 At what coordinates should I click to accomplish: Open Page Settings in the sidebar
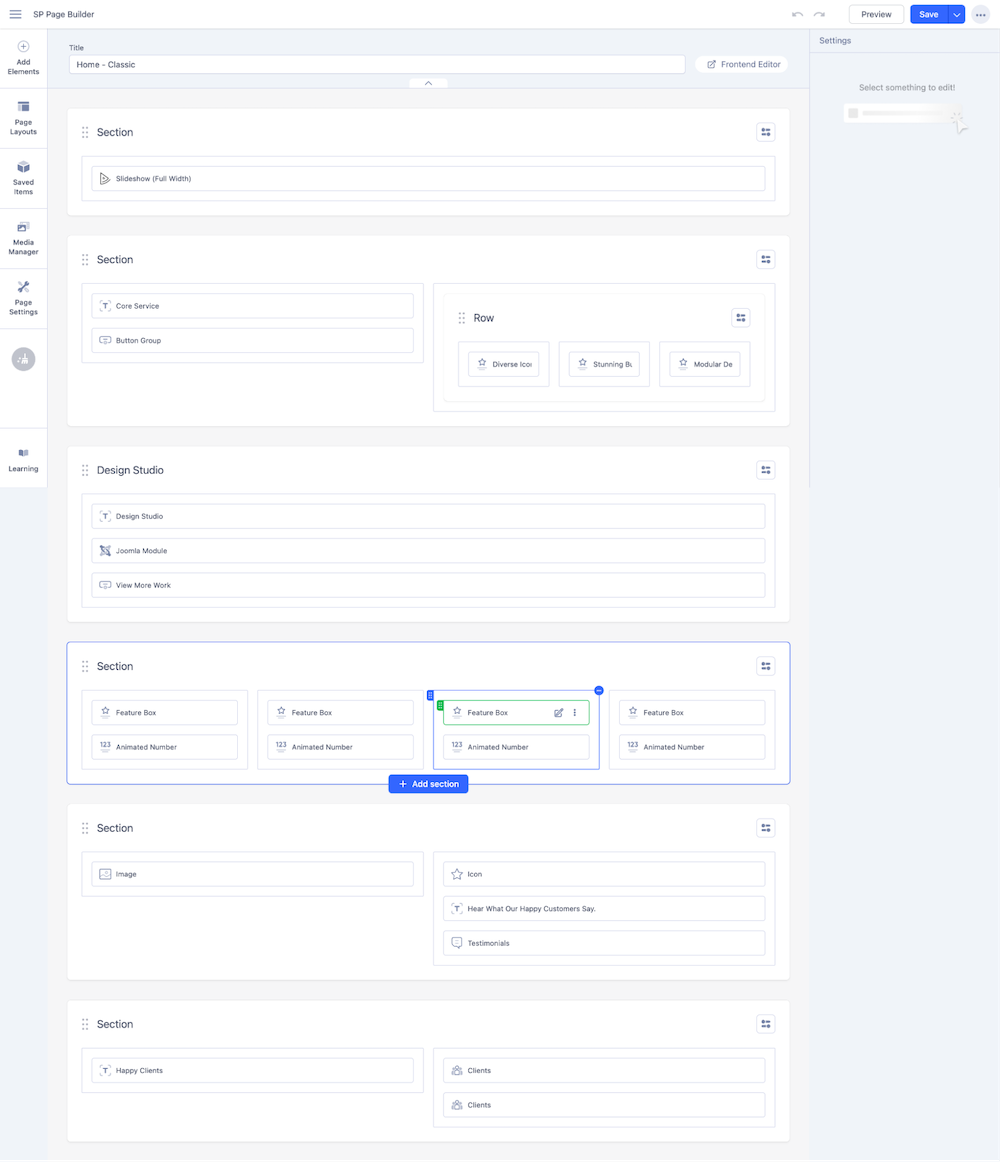pos(23,298)
